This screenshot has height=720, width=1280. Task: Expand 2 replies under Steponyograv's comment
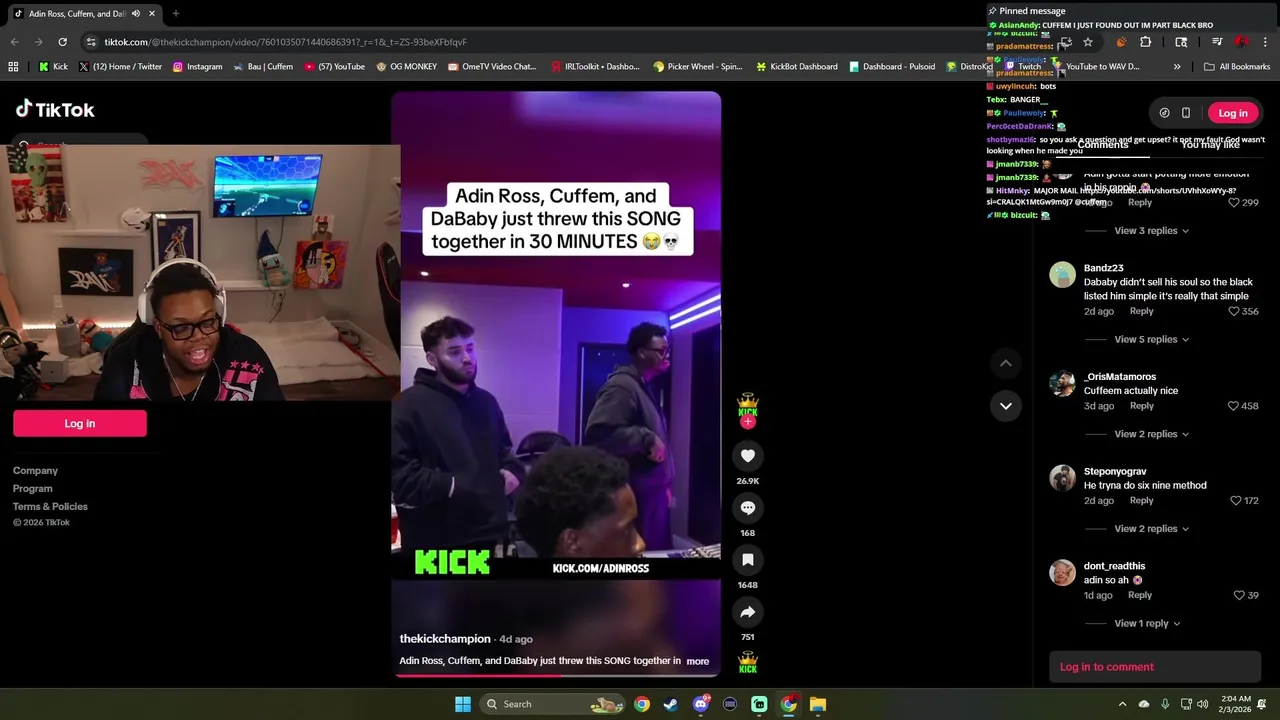(1151, 529)
